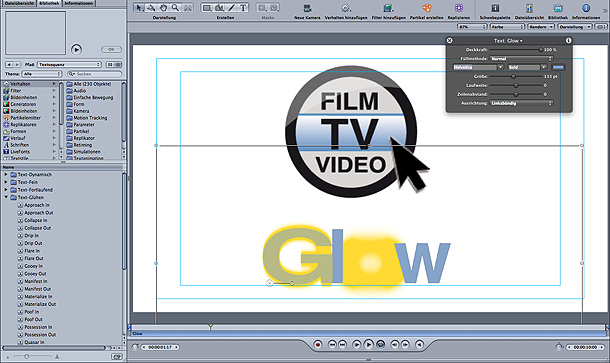Open the Ausrichtung Linksbündig dropdown

[521, 103]
